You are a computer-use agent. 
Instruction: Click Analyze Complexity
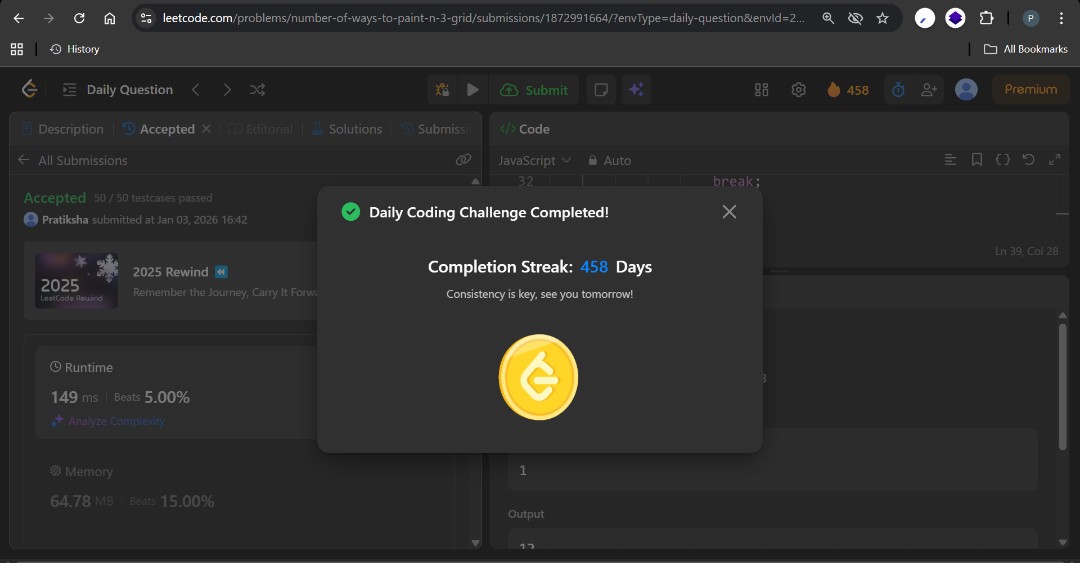tap(108, 421)
